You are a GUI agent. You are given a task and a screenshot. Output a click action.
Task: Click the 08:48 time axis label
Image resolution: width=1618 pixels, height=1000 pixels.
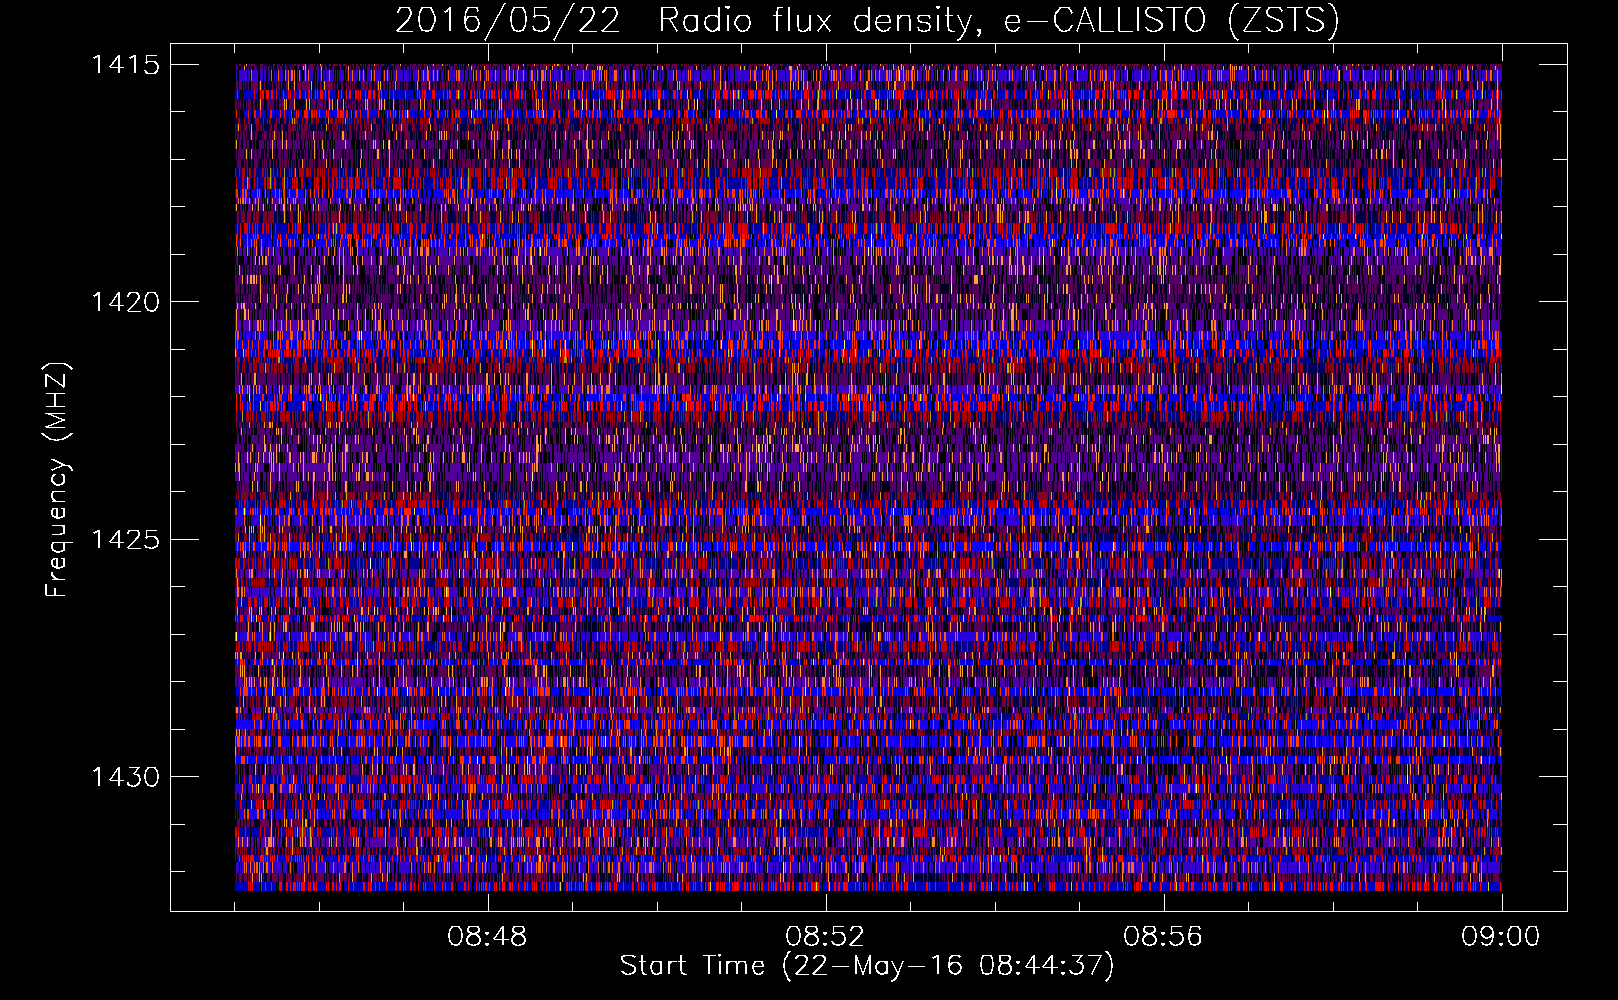487,937
